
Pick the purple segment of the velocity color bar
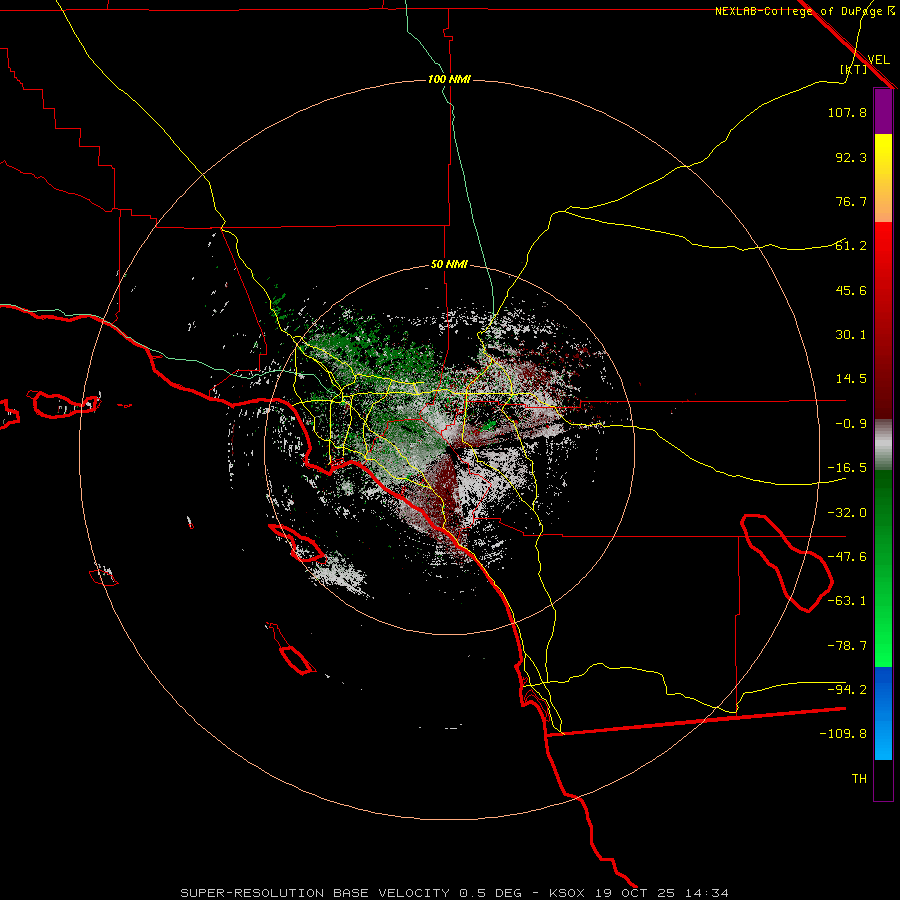click(x=883, y=111)
